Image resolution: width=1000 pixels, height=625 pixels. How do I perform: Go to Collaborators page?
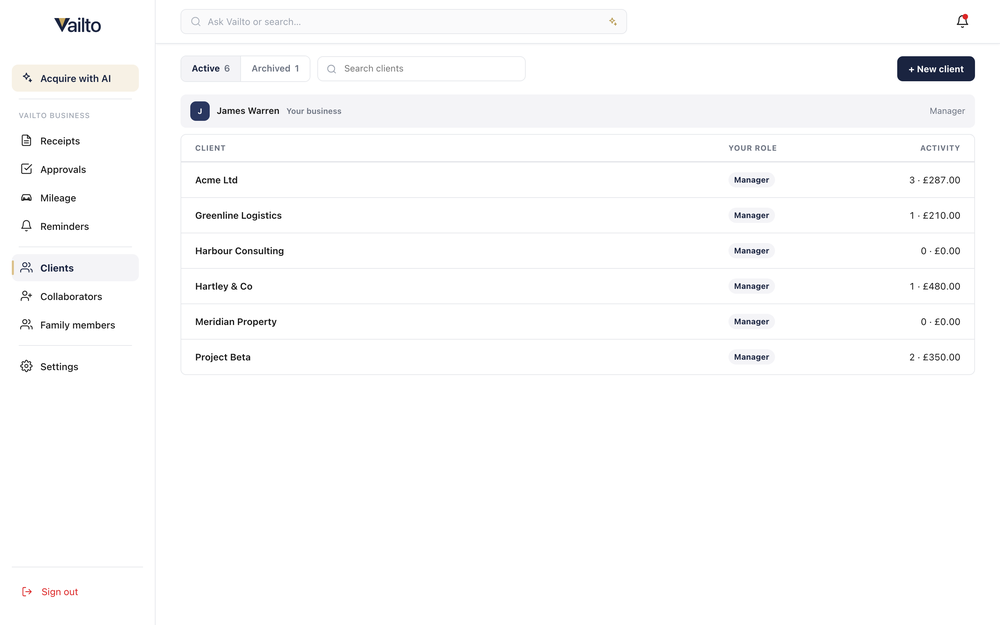tap(75, 297)
